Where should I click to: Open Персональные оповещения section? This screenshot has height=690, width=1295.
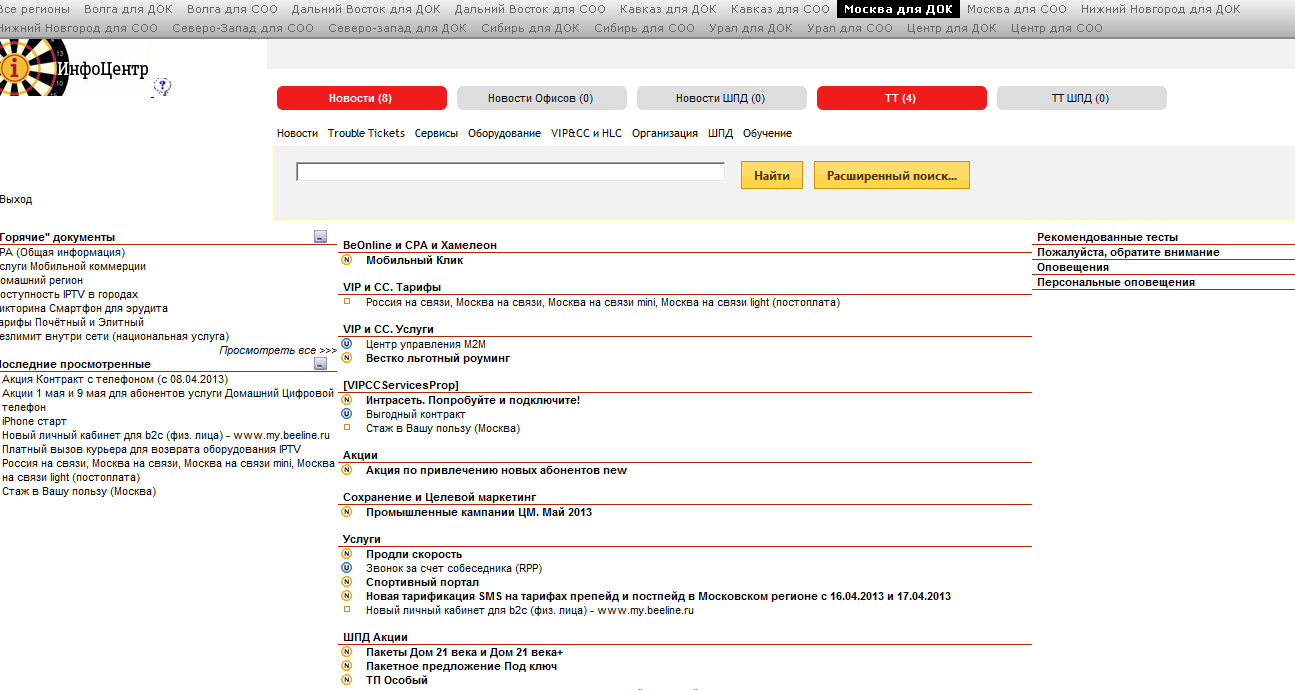tap(1116, 282)
